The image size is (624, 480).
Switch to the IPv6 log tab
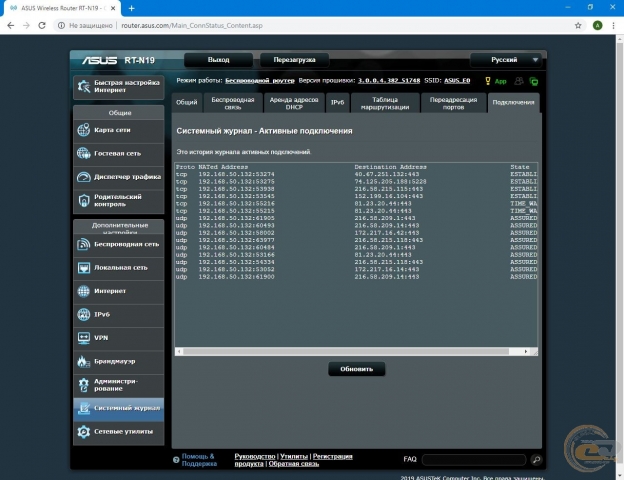click(337, 102)
